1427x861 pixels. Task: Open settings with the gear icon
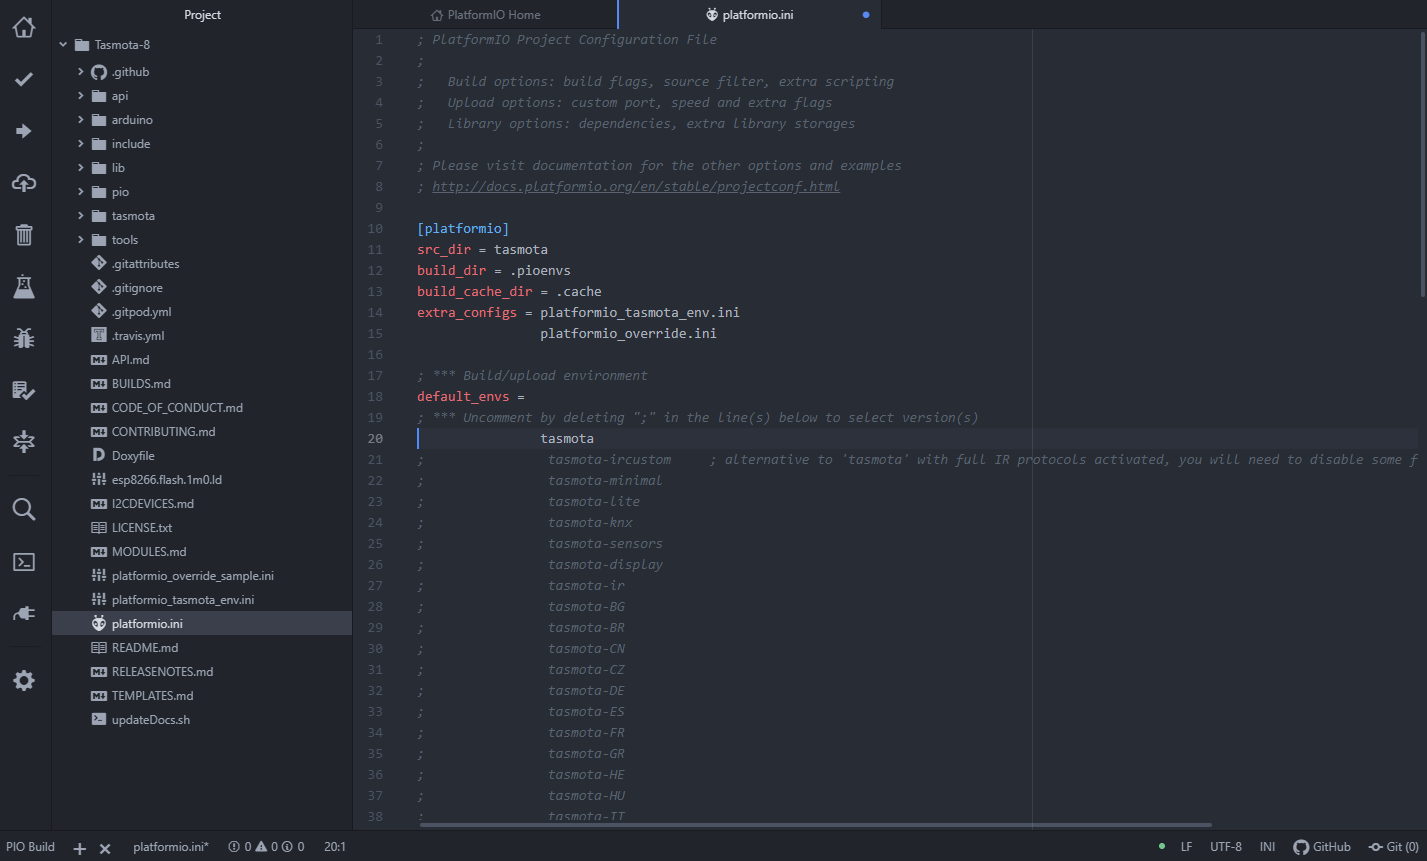pyautogui.click(x=24, y=681)
